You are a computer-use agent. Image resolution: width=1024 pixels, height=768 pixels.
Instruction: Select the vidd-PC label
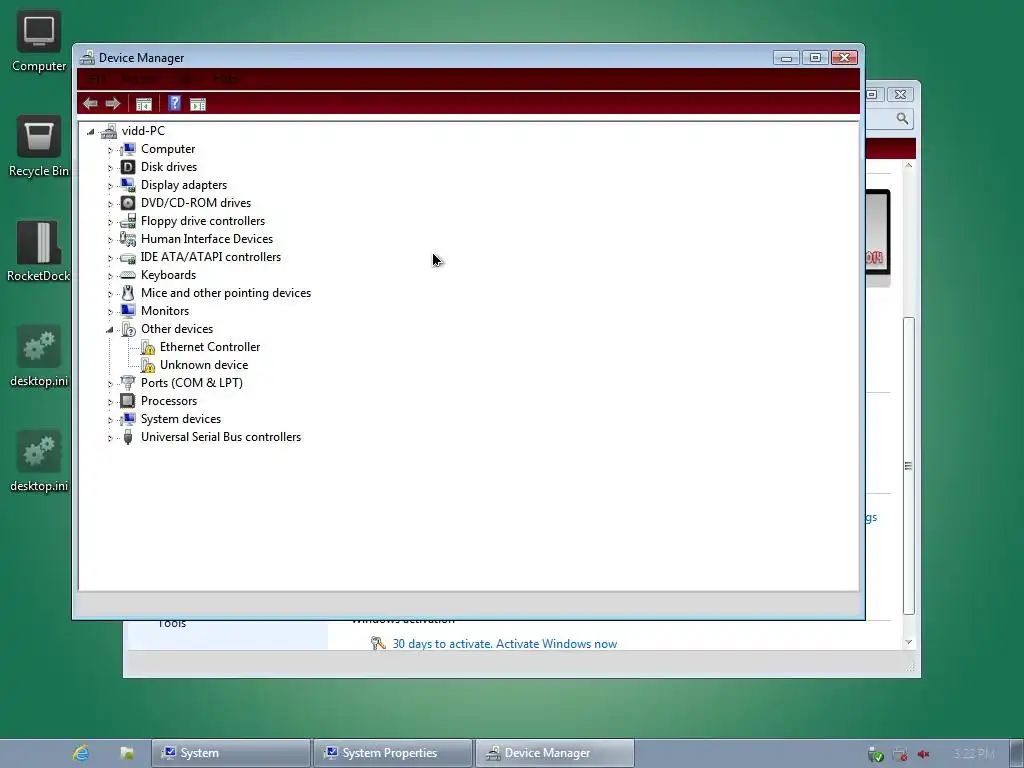[143, 131]
